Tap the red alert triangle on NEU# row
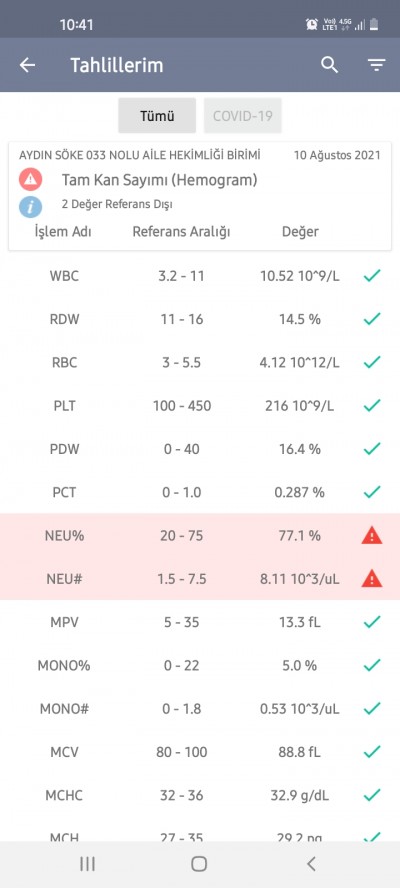400x888 pixels. [x=372, y=578]
